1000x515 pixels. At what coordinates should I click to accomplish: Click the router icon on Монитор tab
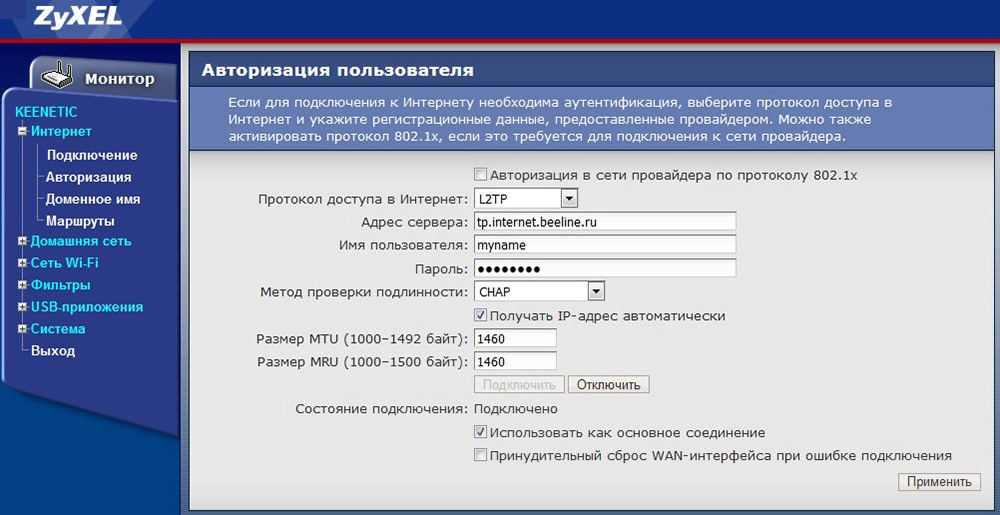click(57, 77)
